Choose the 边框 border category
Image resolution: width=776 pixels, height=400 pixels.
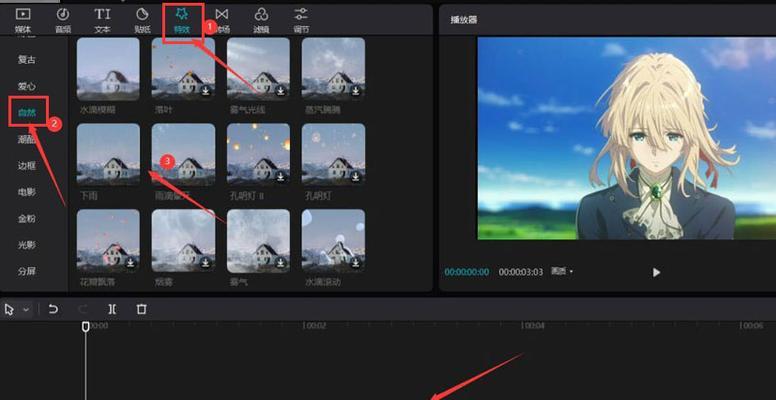coord(27,166)
